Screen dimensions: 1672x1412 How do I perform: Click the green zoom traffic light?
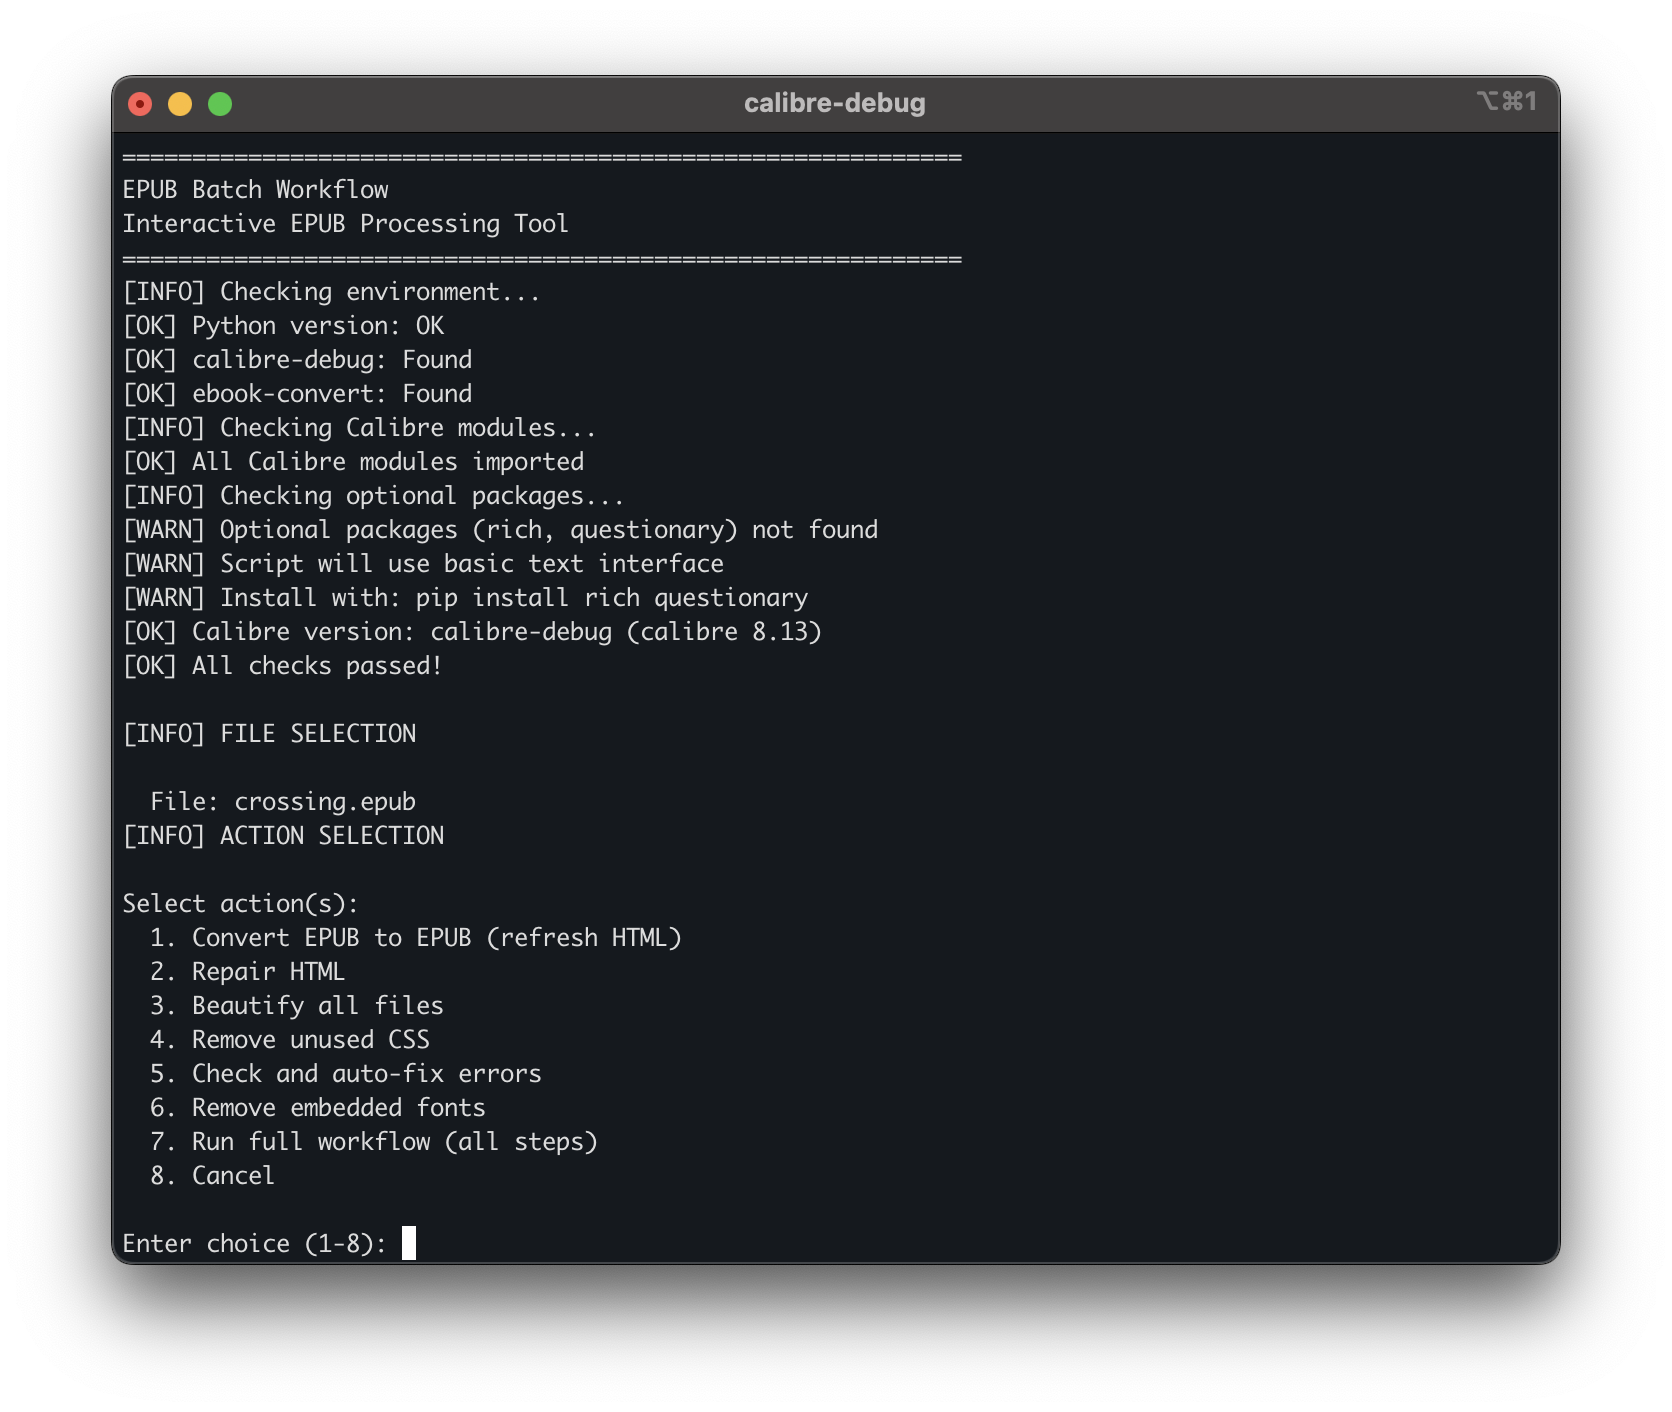click(219, 102)
